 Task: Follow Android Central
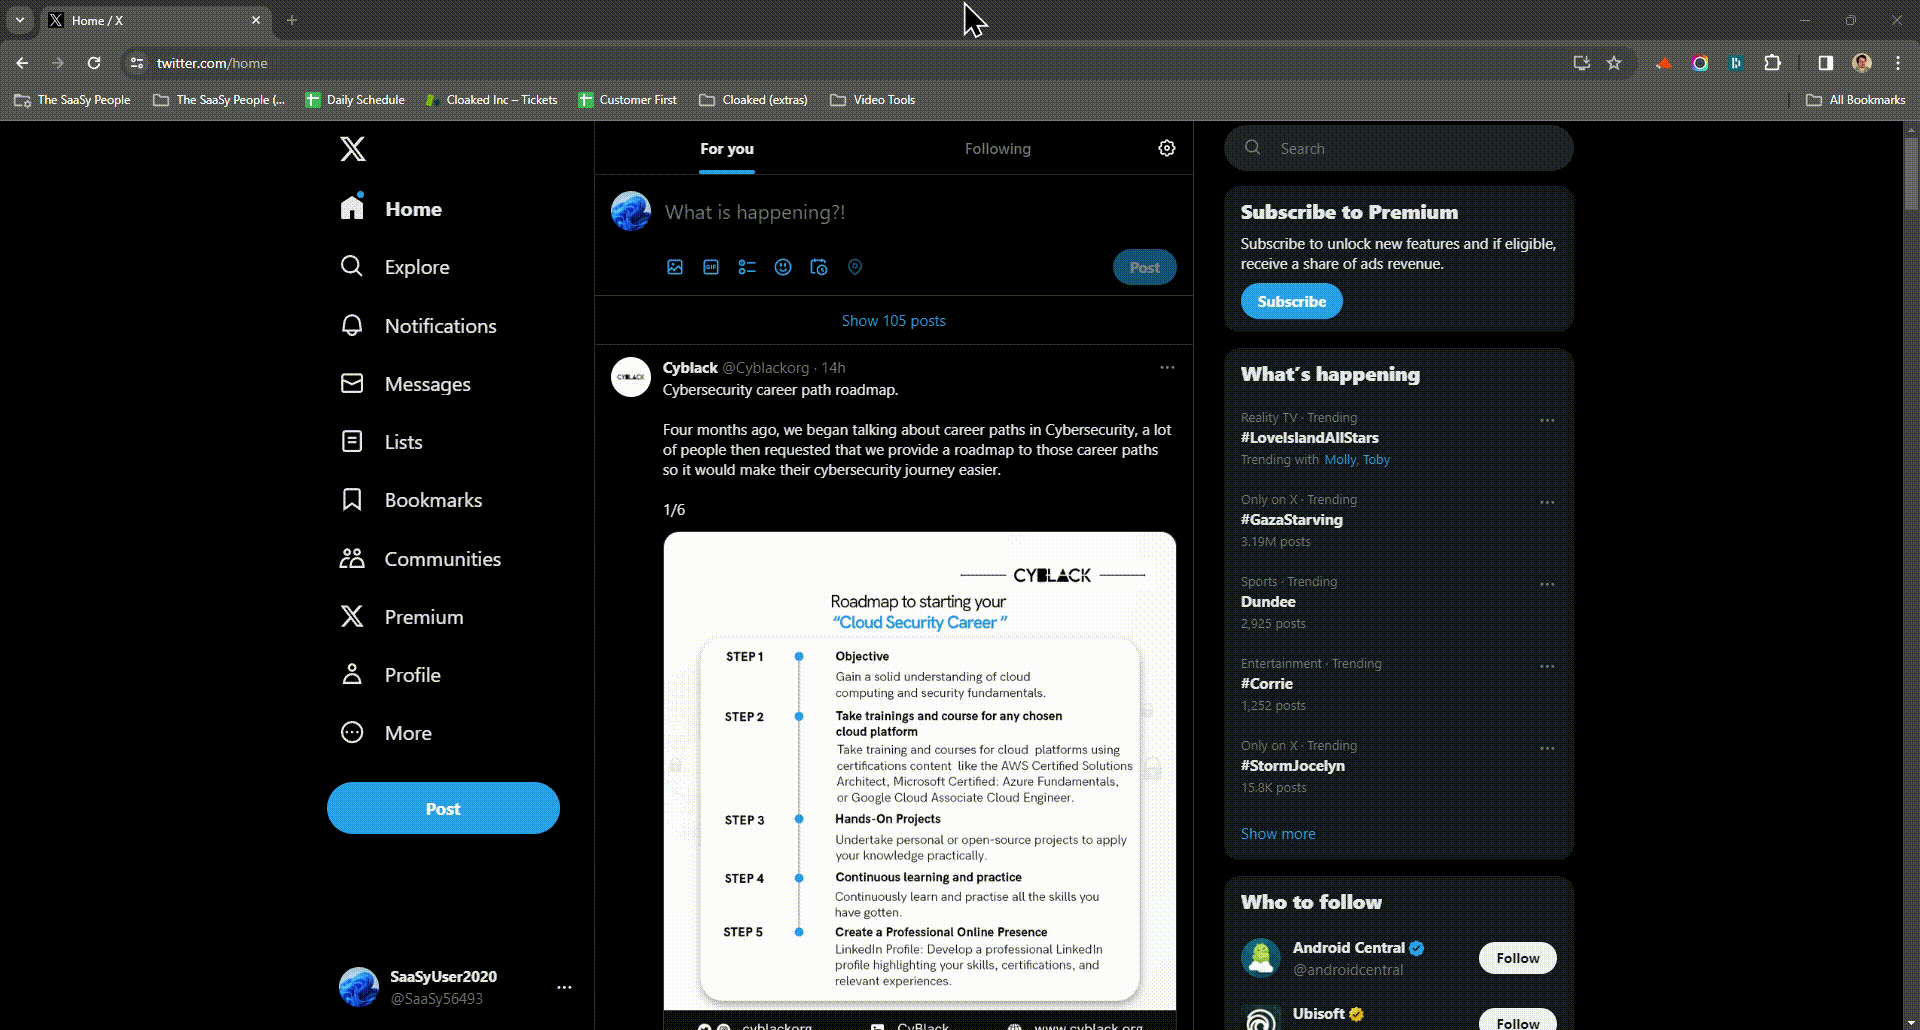click(1517, 958)
